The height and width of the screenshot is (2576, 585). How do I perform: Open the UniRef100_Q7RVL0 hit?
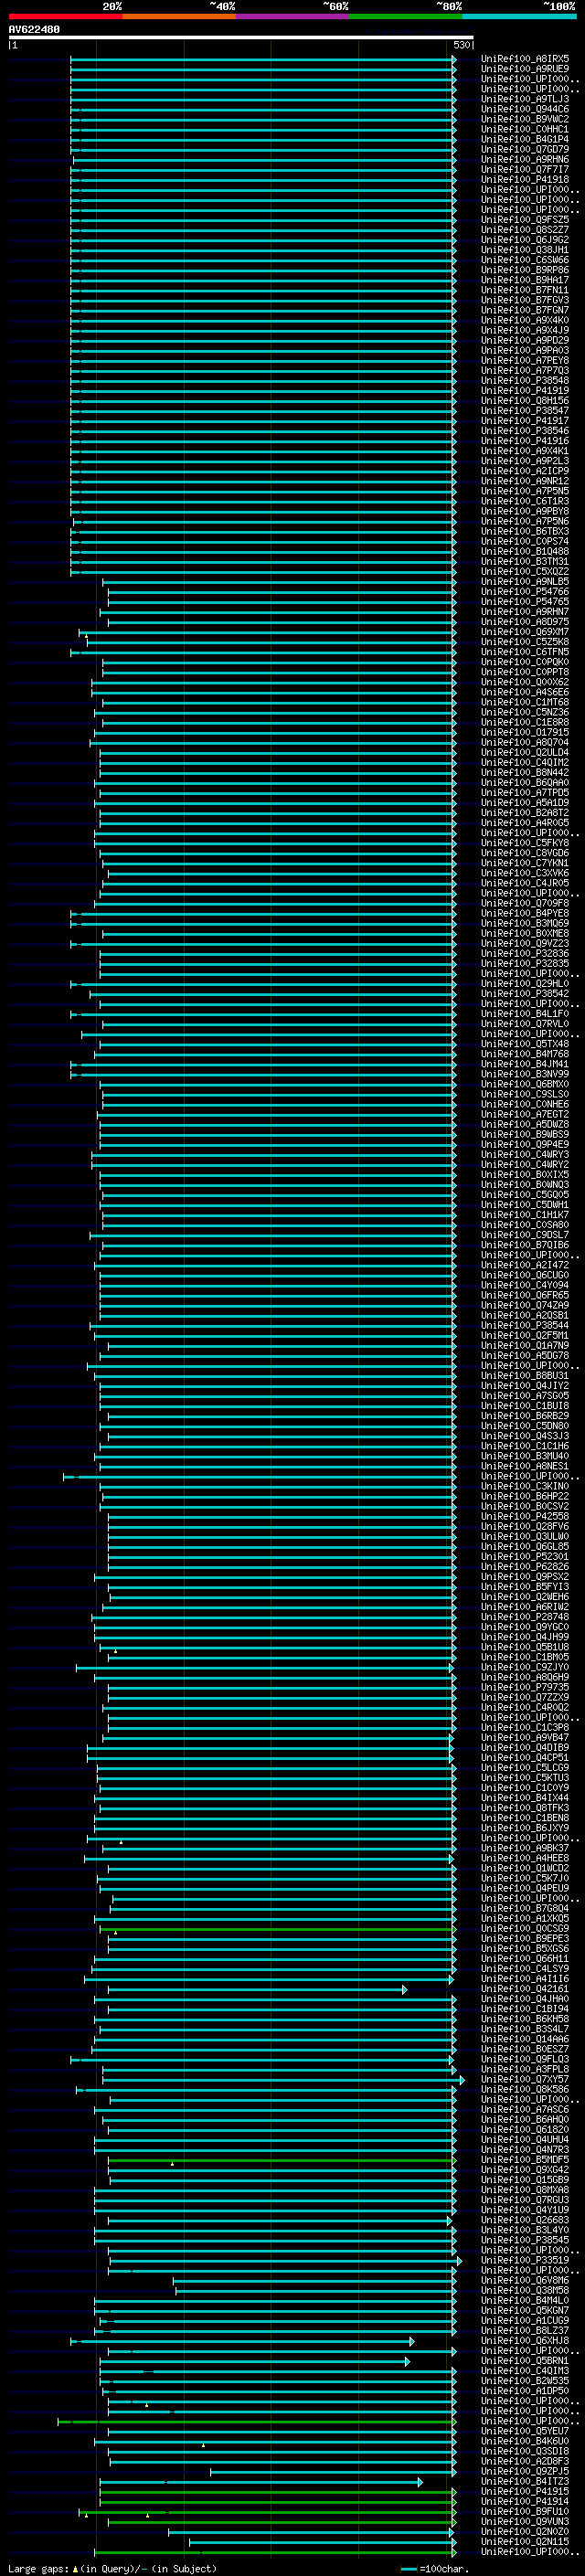coord(525,1023)
